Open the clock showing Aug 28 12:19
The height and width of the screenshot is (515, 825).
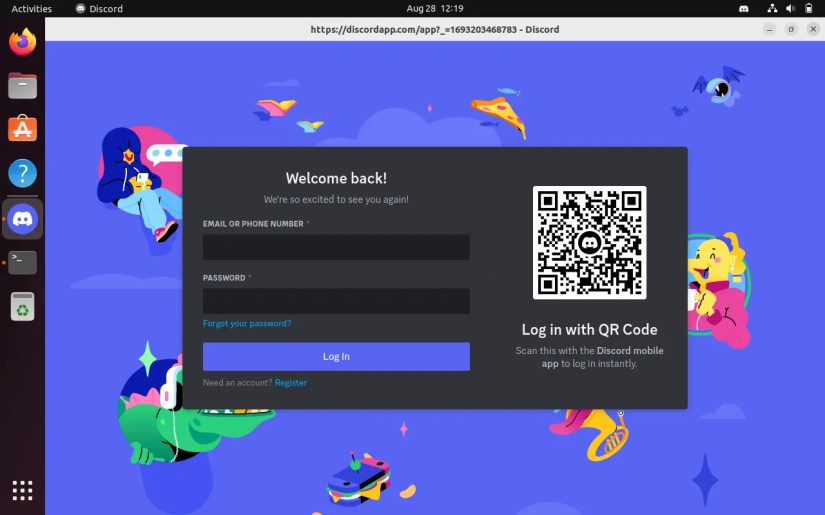click(x=435, y=8)
